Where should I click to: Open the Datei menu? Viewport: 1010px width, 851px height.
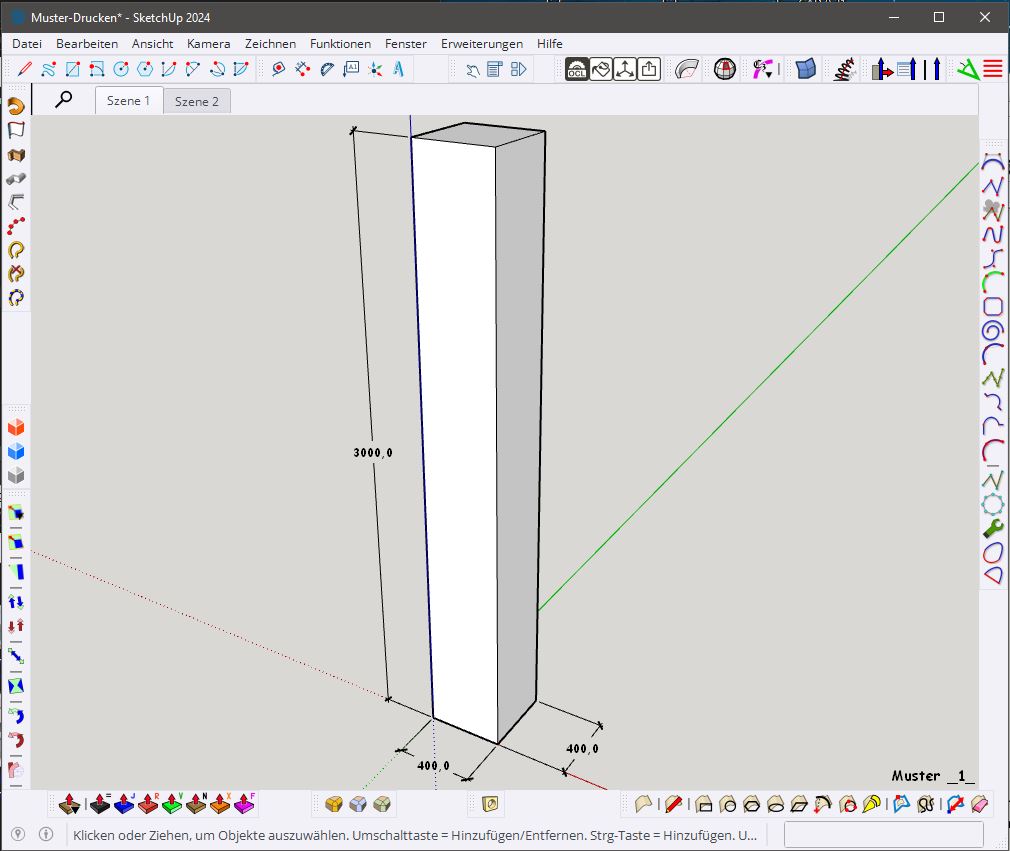coord(27,44)
